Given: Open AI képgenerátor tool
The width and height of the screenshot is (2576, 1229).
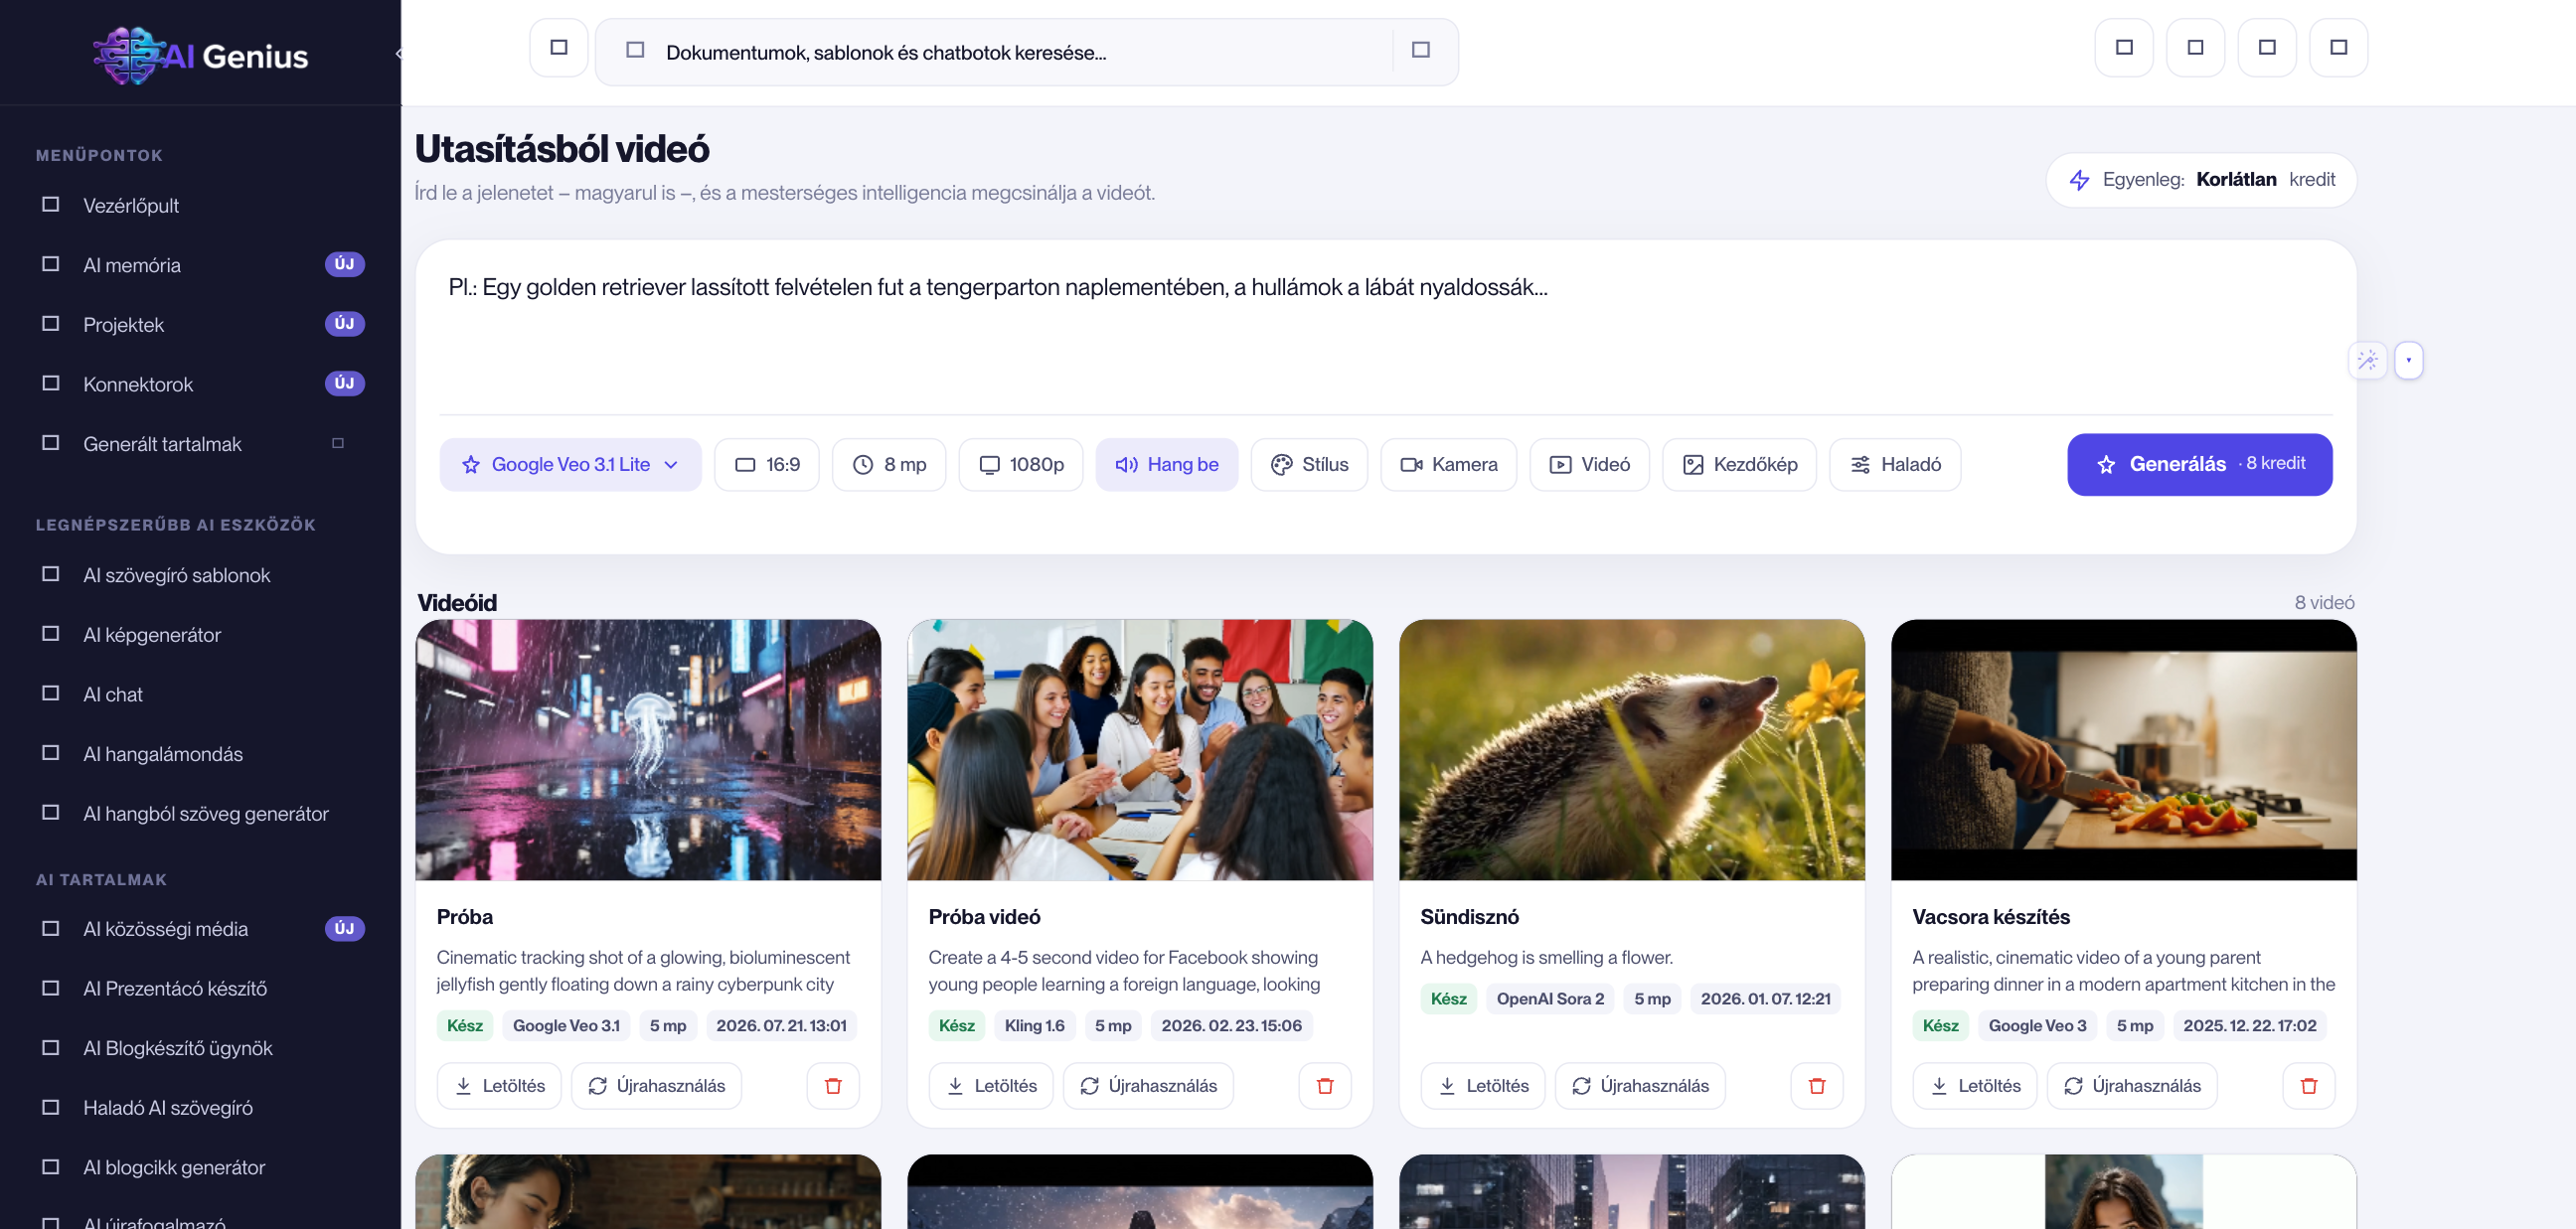Looking at the screenshot, I should click(x=200, y=635).
